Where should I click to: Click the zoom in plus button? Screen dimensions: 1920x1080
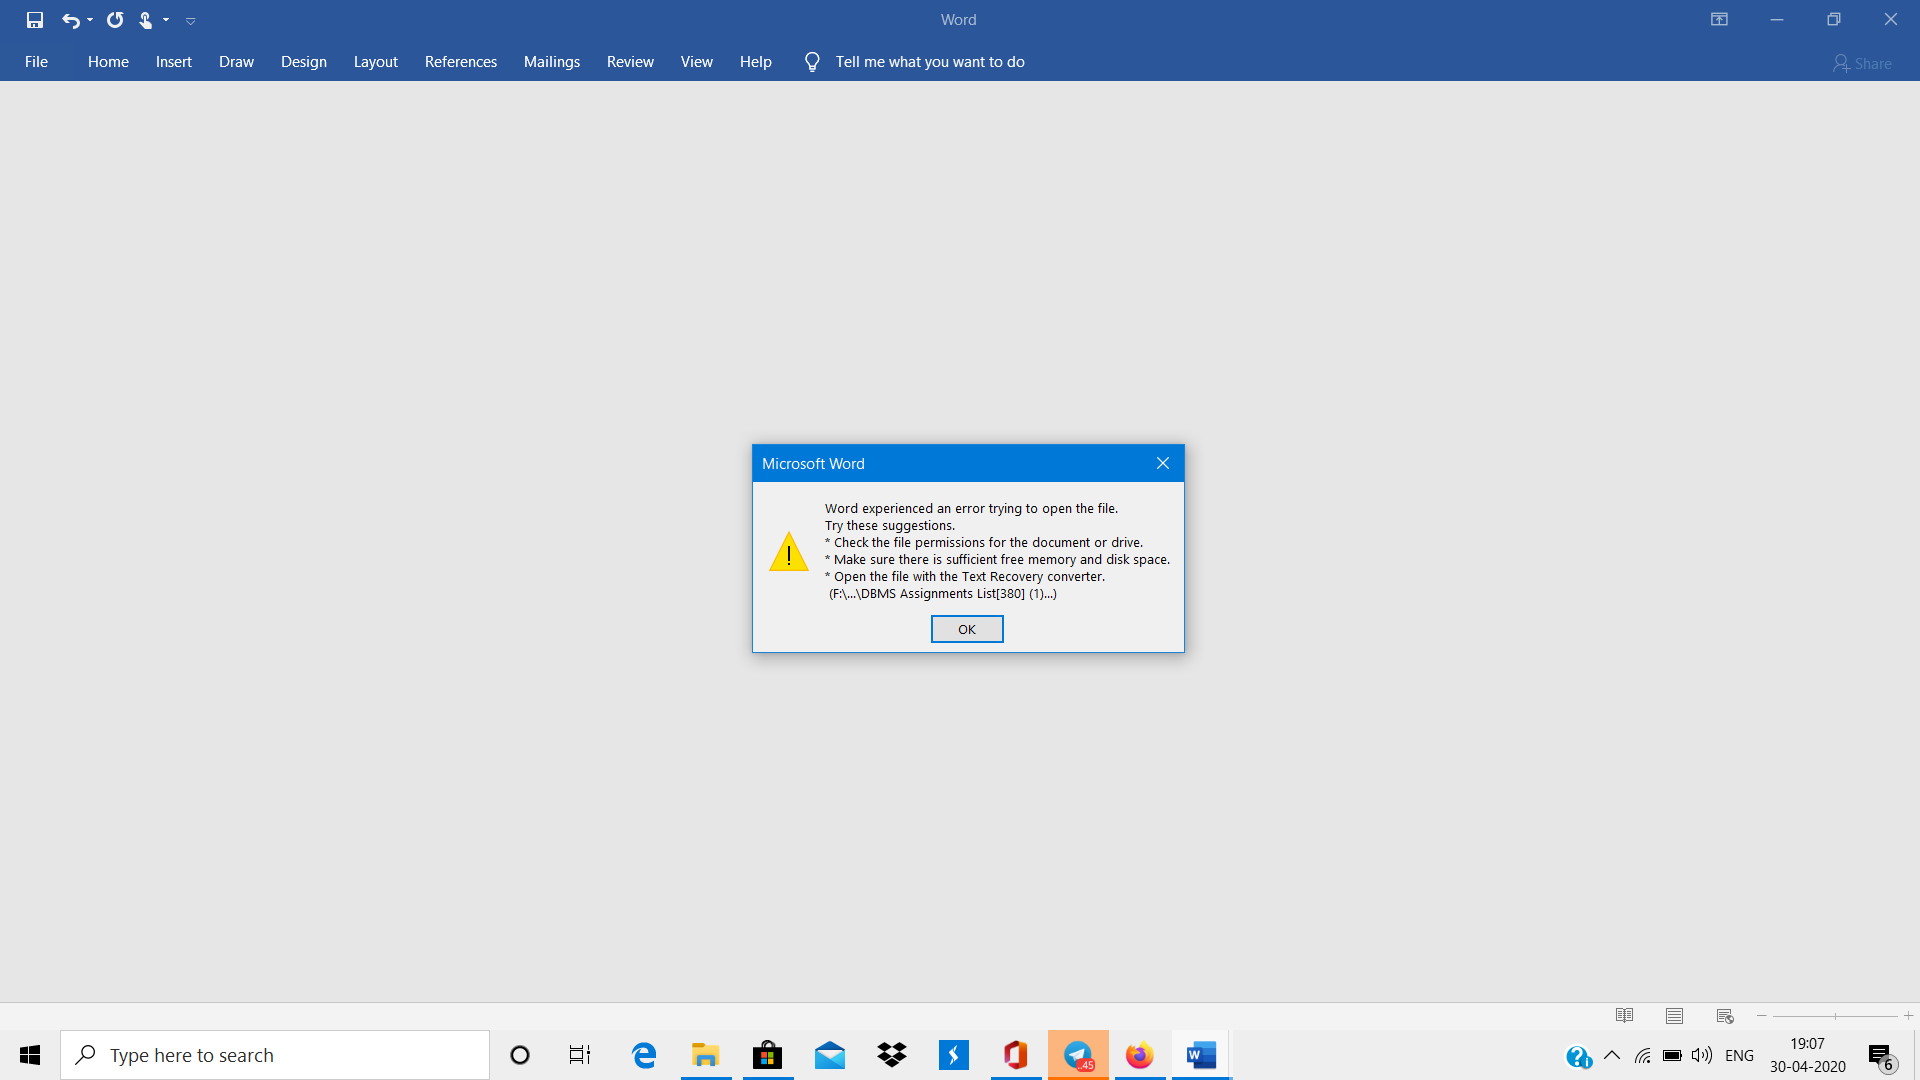pyautogui.click(x=1909, y=1016)
